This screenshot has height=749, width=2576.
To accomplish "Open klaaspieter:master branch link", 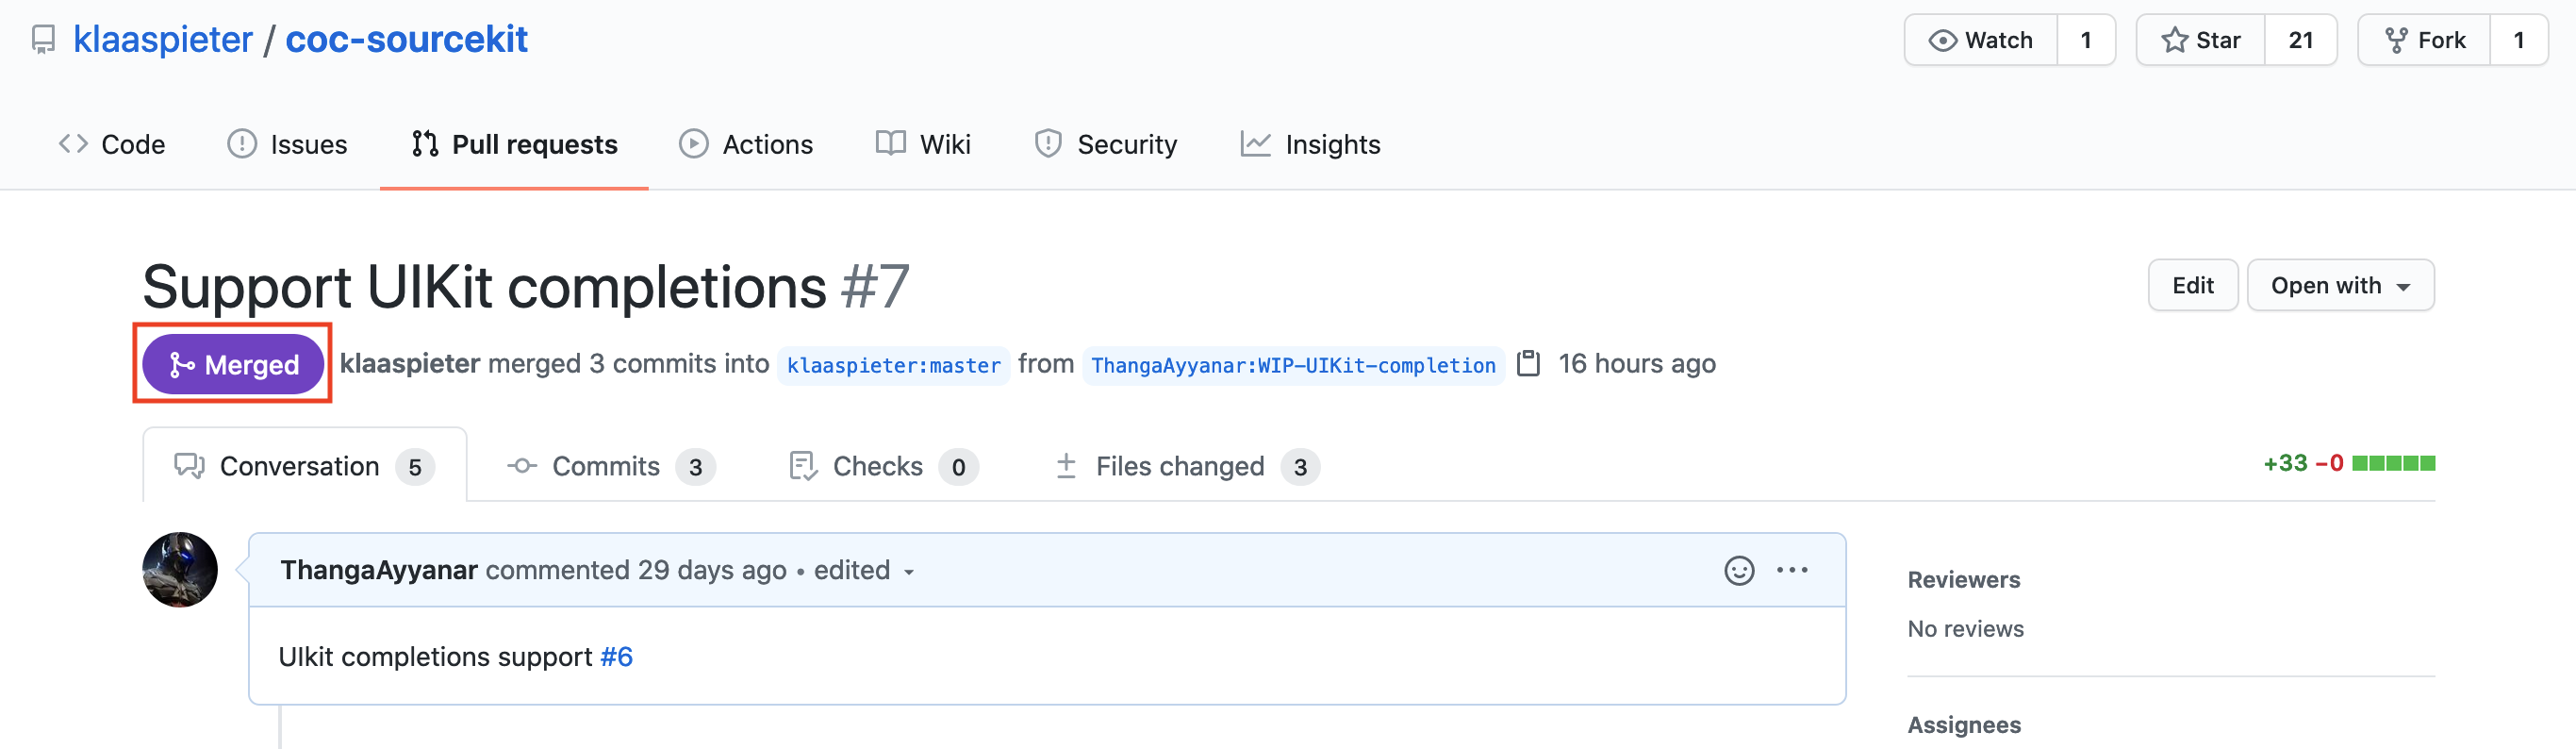I will pos(893,365).
